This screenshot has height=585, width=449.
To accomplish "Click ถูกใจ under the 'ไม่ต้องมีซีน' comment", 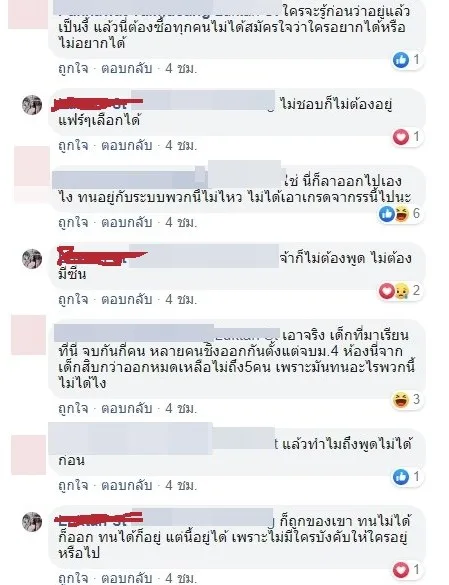I will point(73,299).
